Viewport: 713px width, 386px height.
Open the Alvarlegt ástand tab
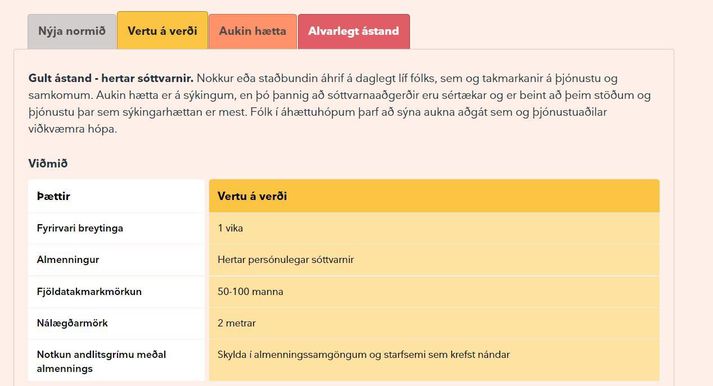(354, 31)
